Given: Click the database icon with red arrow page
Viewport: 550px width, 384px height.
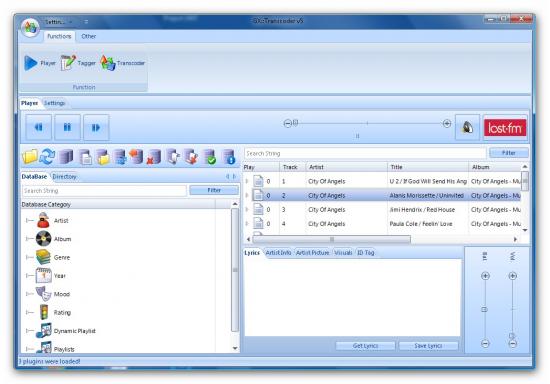Looking at the screenshot, I should 191,157.
